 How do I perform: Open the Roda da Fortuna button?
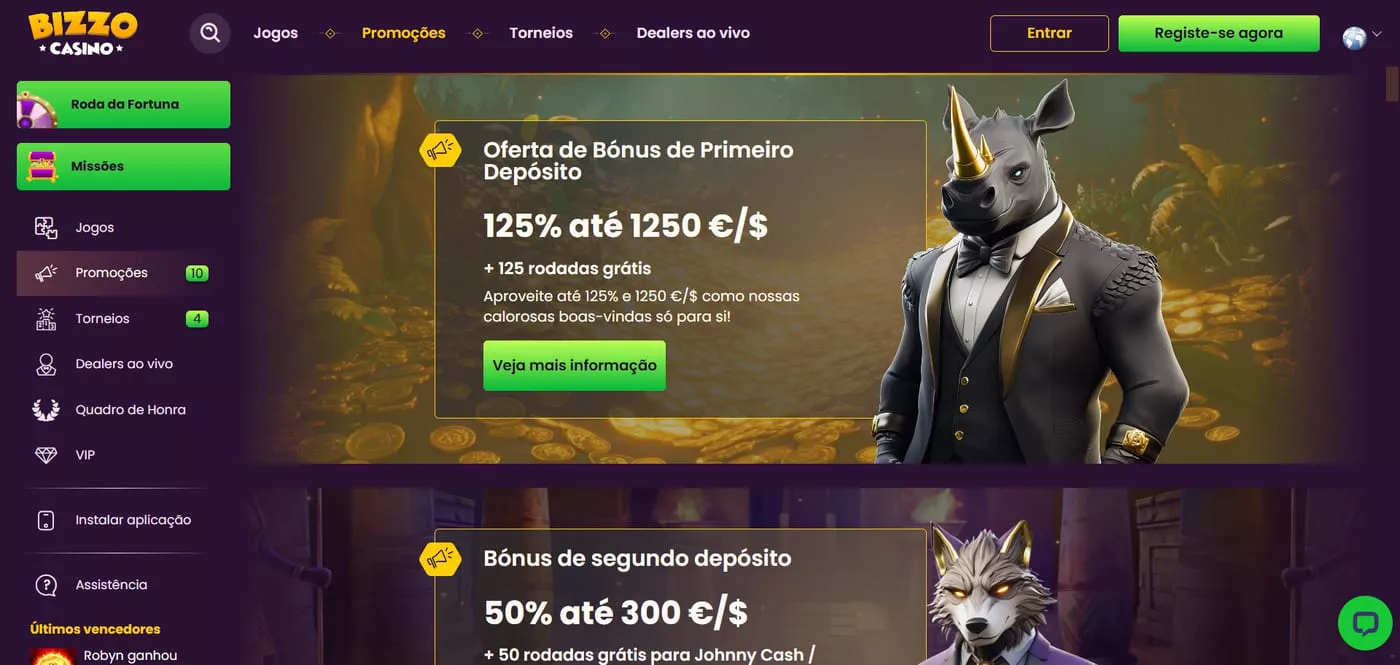pos(123,105)
